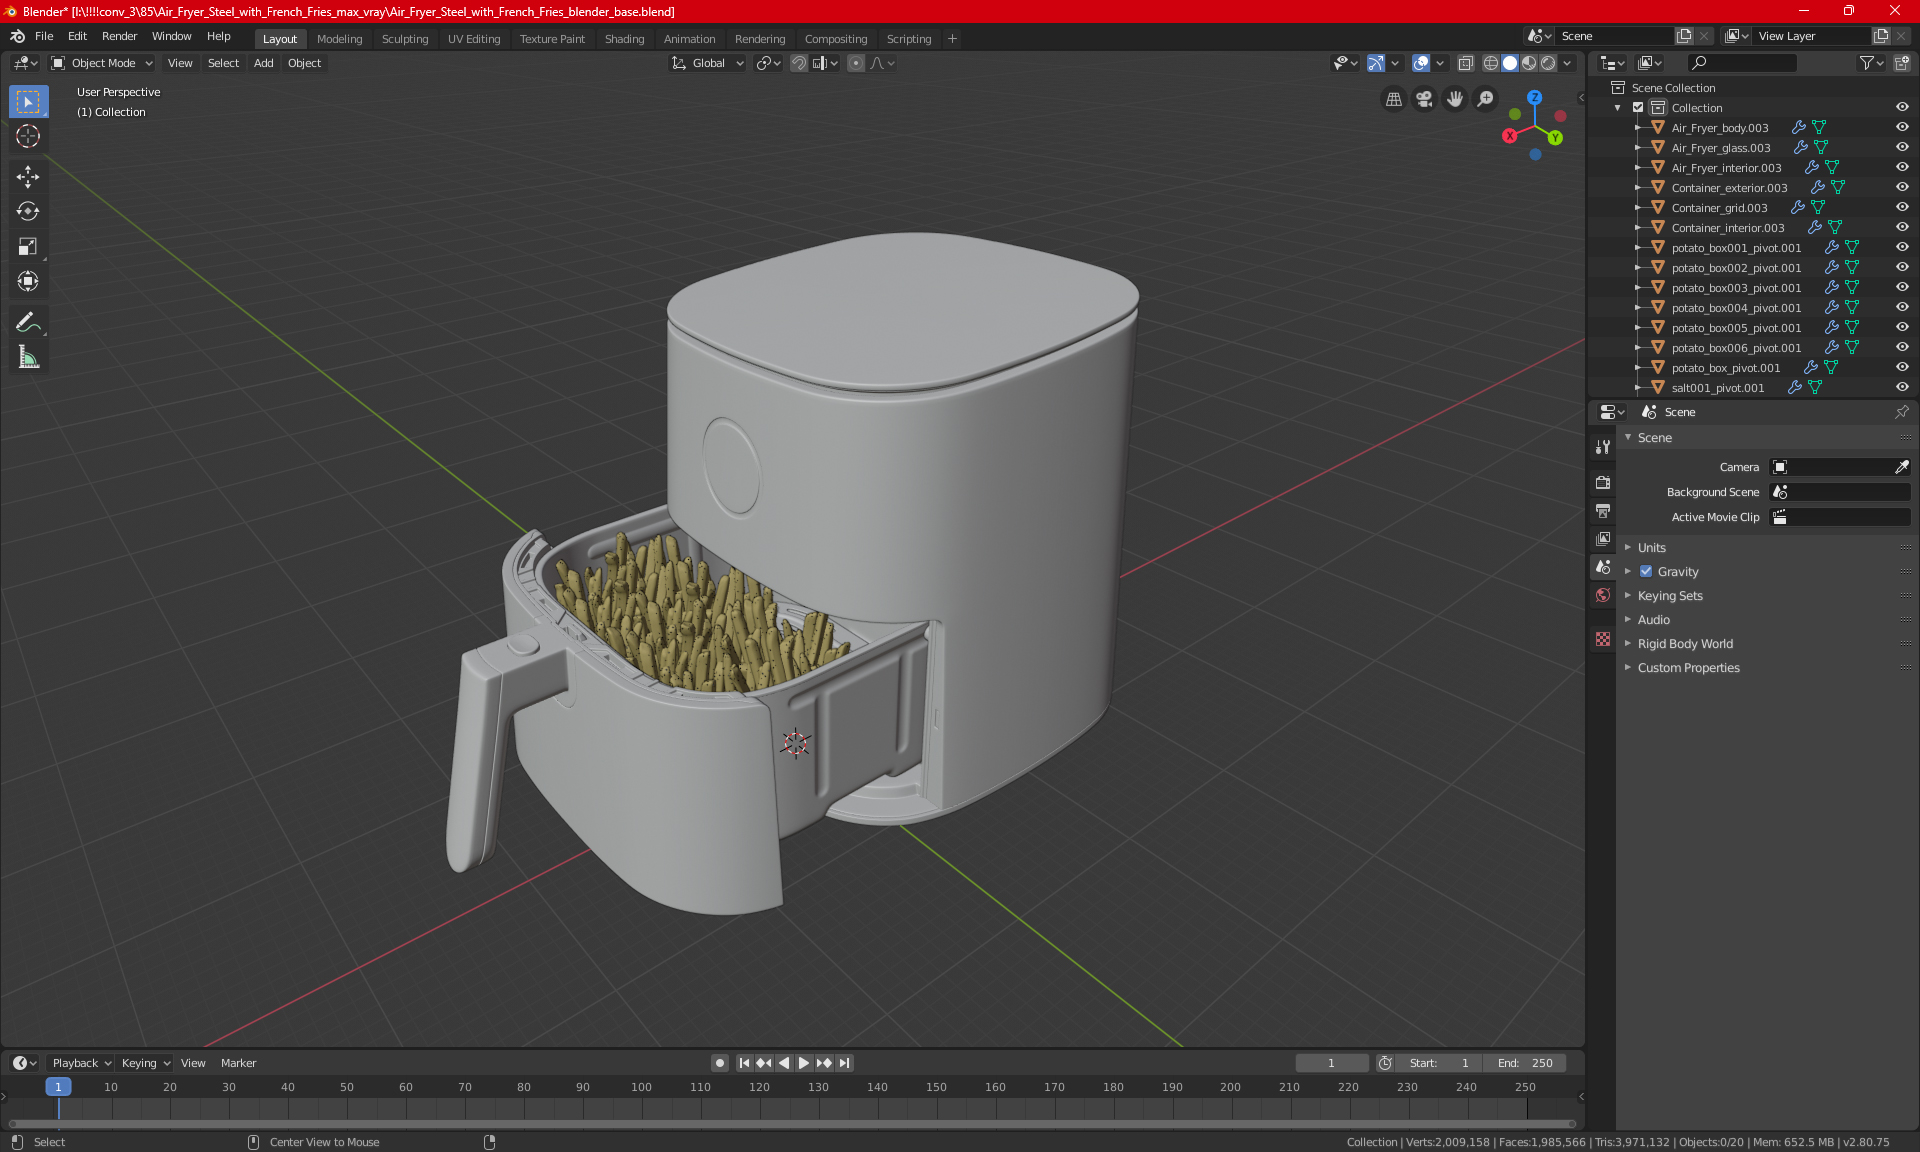Click the Rotate tool icon

coord(27,210)
